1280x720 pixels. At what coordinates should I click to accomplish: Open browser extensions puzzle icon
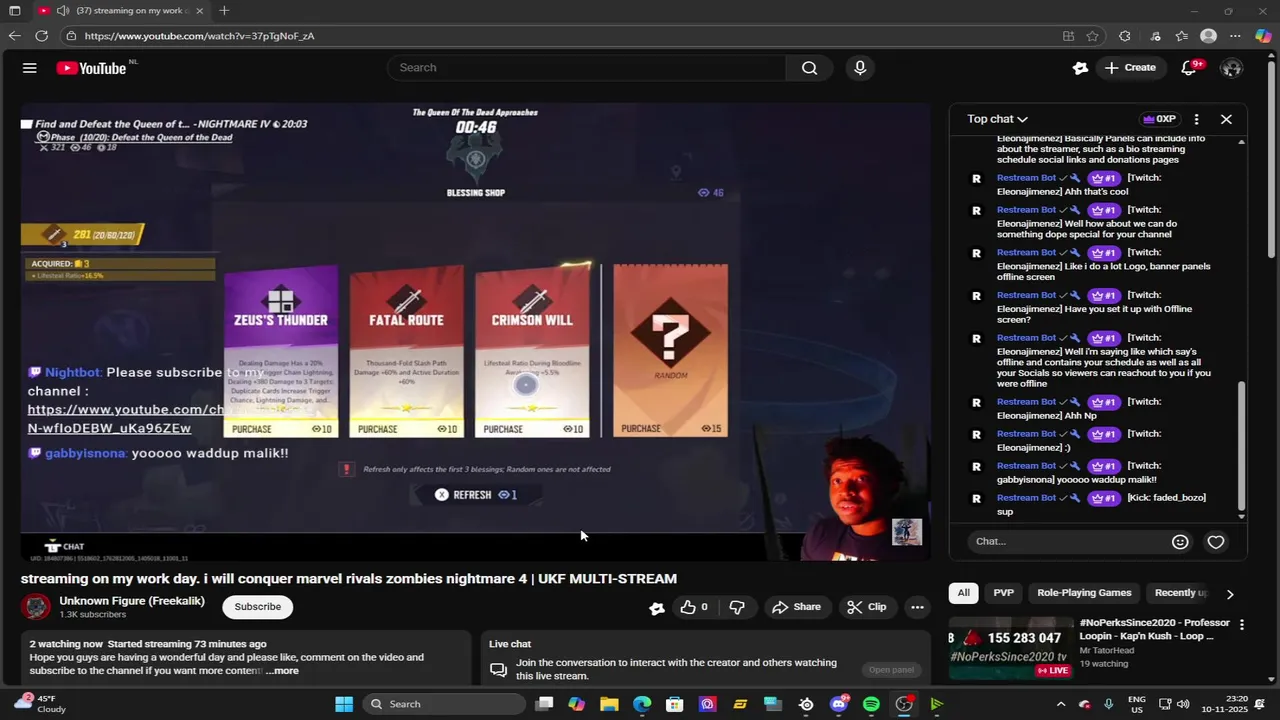click(x=1125, y=36)
